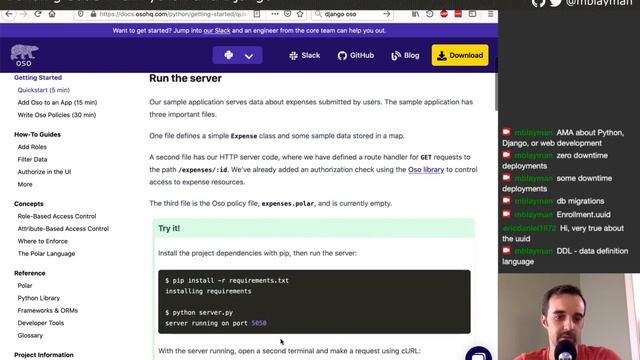Screen dimensions: 640x360
Task: Open the 'our Slack' banner link
Action: pos(217,31)
